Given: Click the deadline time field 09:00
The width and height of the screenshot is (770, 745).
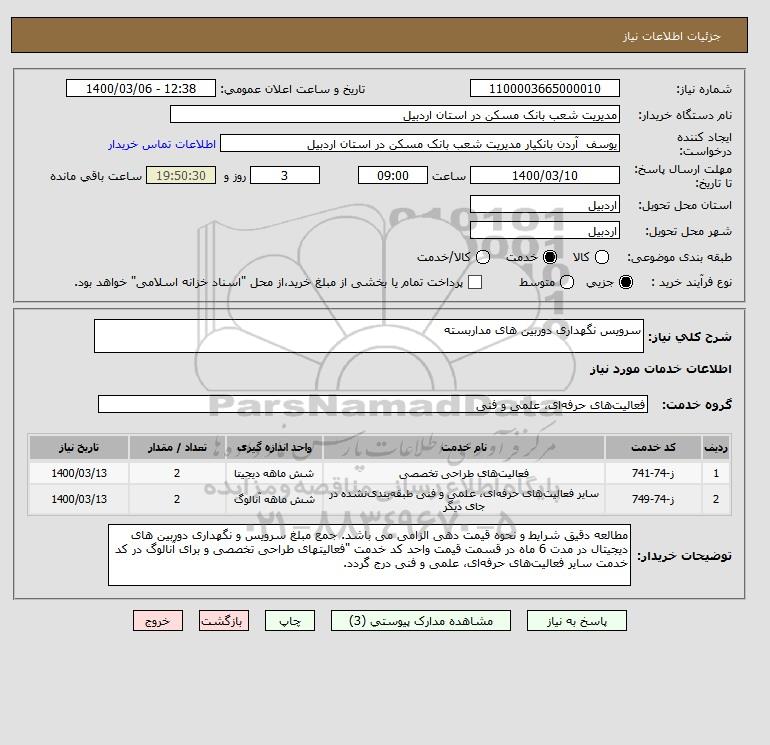Looking at the screenshot, I should pos(393,175).
